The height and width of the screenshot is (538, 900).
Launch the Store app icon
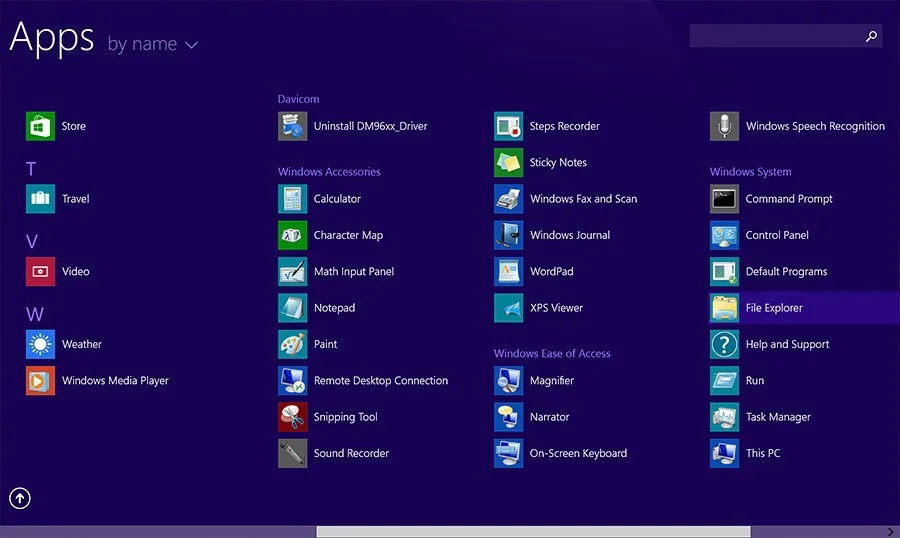coord(40,127)
